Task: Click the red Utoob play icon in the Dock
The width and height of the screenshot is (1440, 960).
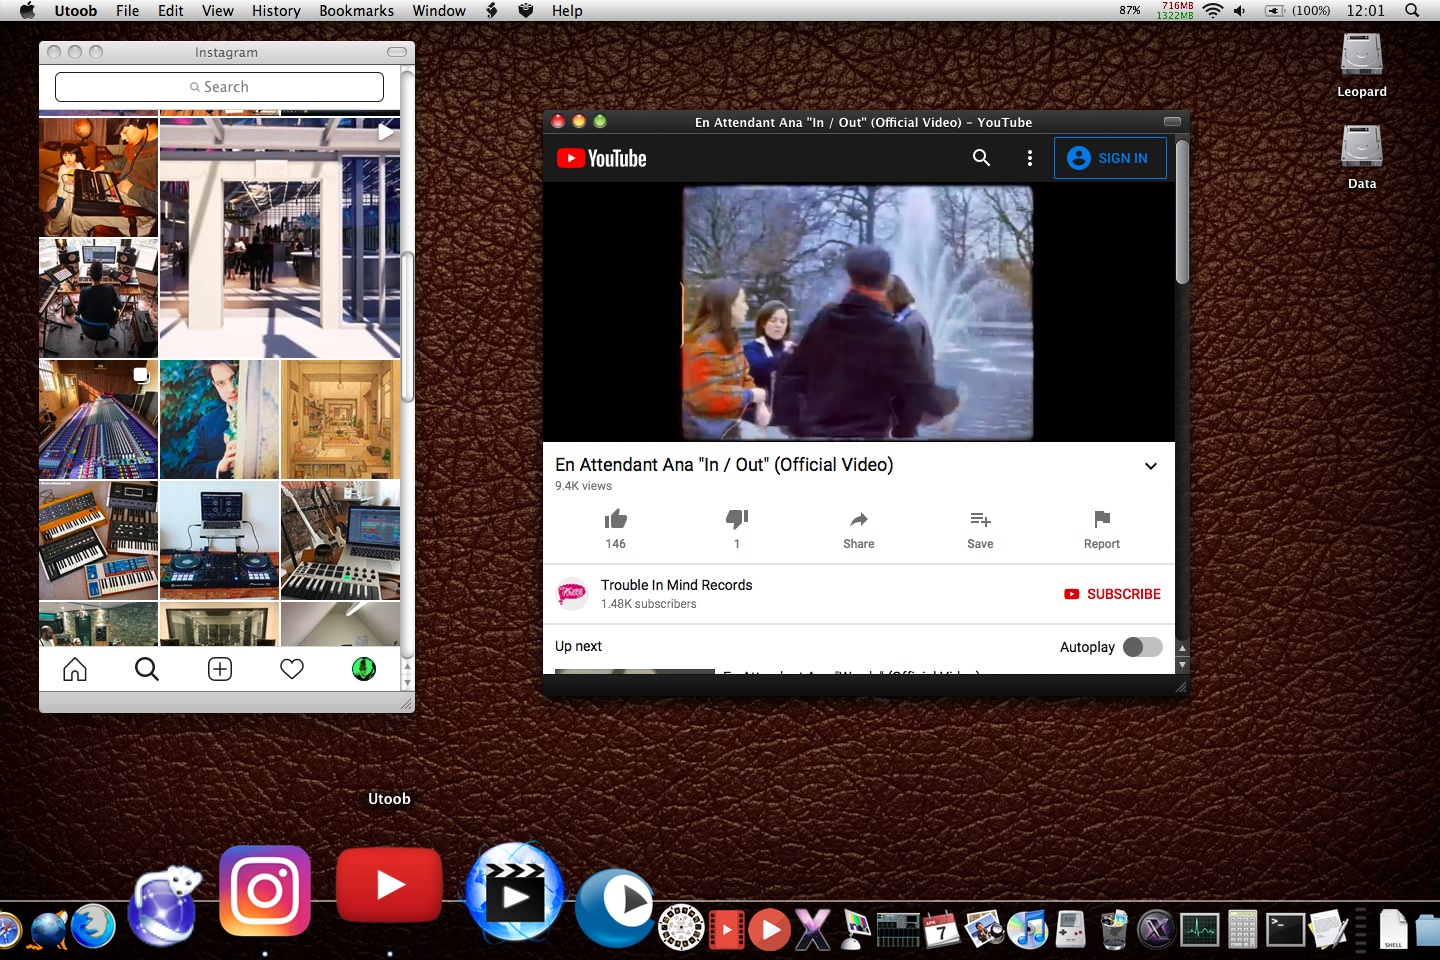Action: point(389,886)
